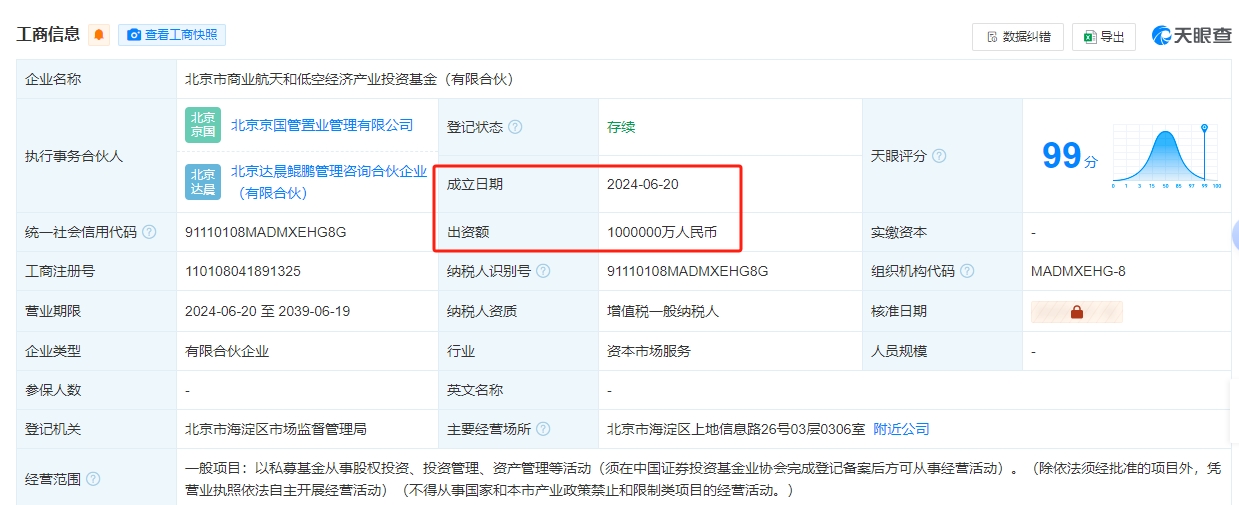Click 资本市场服务 industry value

click(649, 351)
